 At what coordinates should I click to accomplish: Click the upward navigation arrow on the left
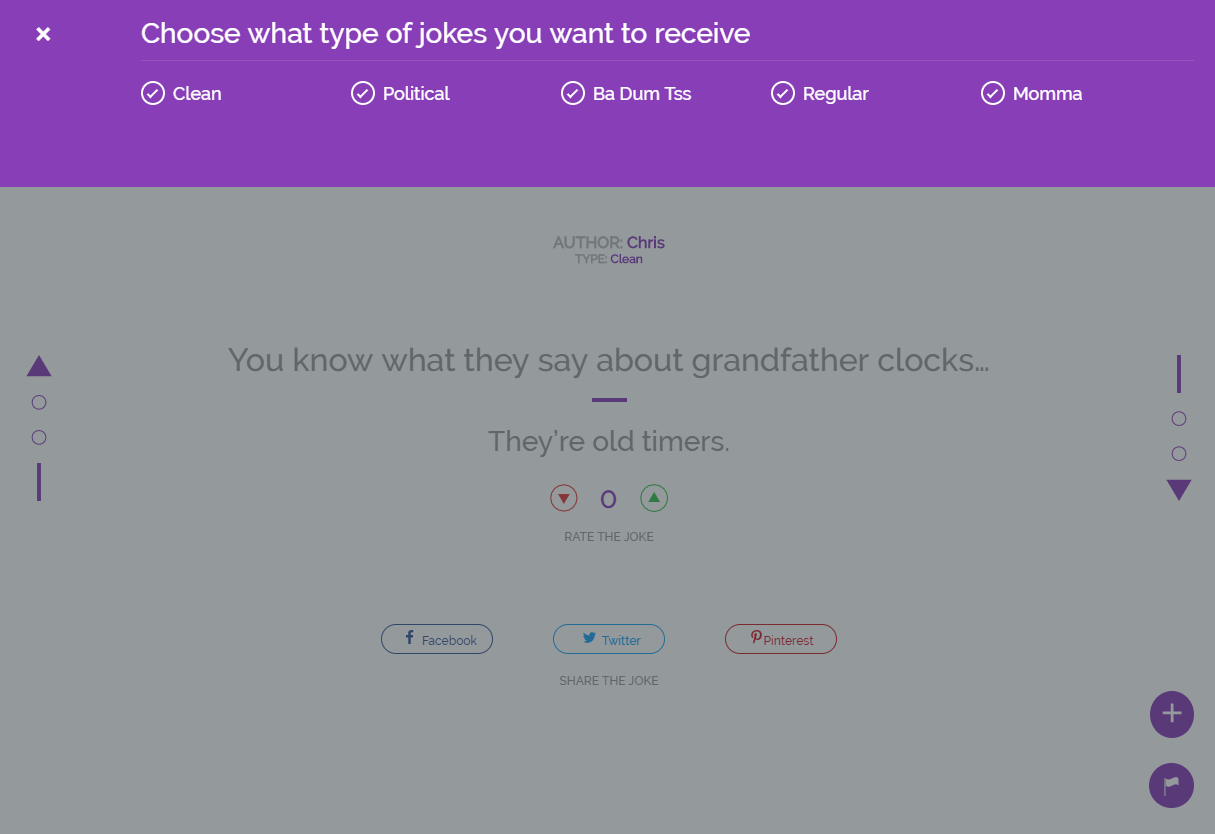point(38,365)
